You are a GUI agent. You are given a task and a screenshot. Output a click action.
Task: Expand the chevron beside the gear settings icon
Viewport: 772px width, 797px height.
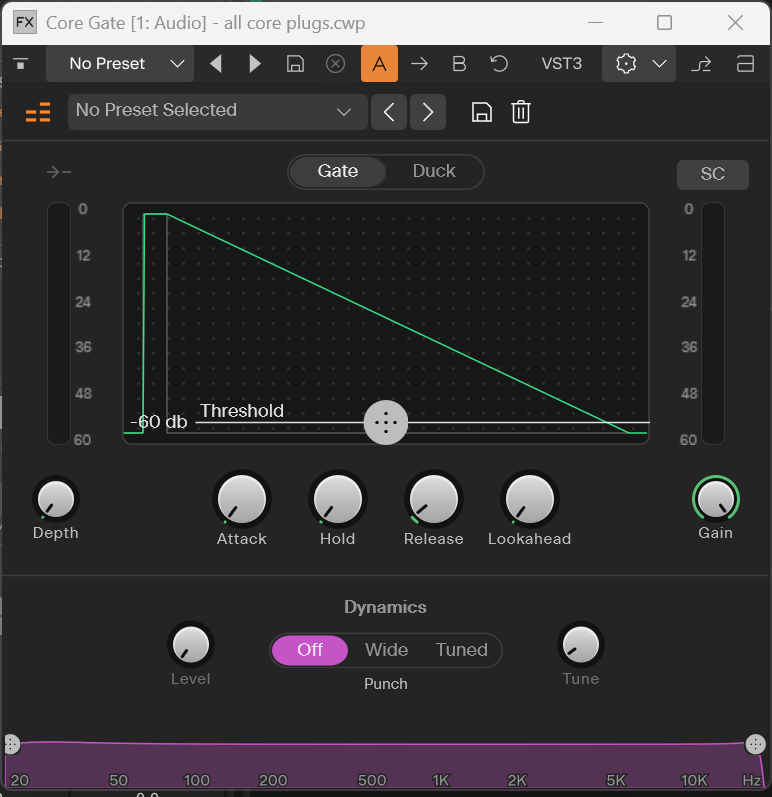[x=659, y=64]
